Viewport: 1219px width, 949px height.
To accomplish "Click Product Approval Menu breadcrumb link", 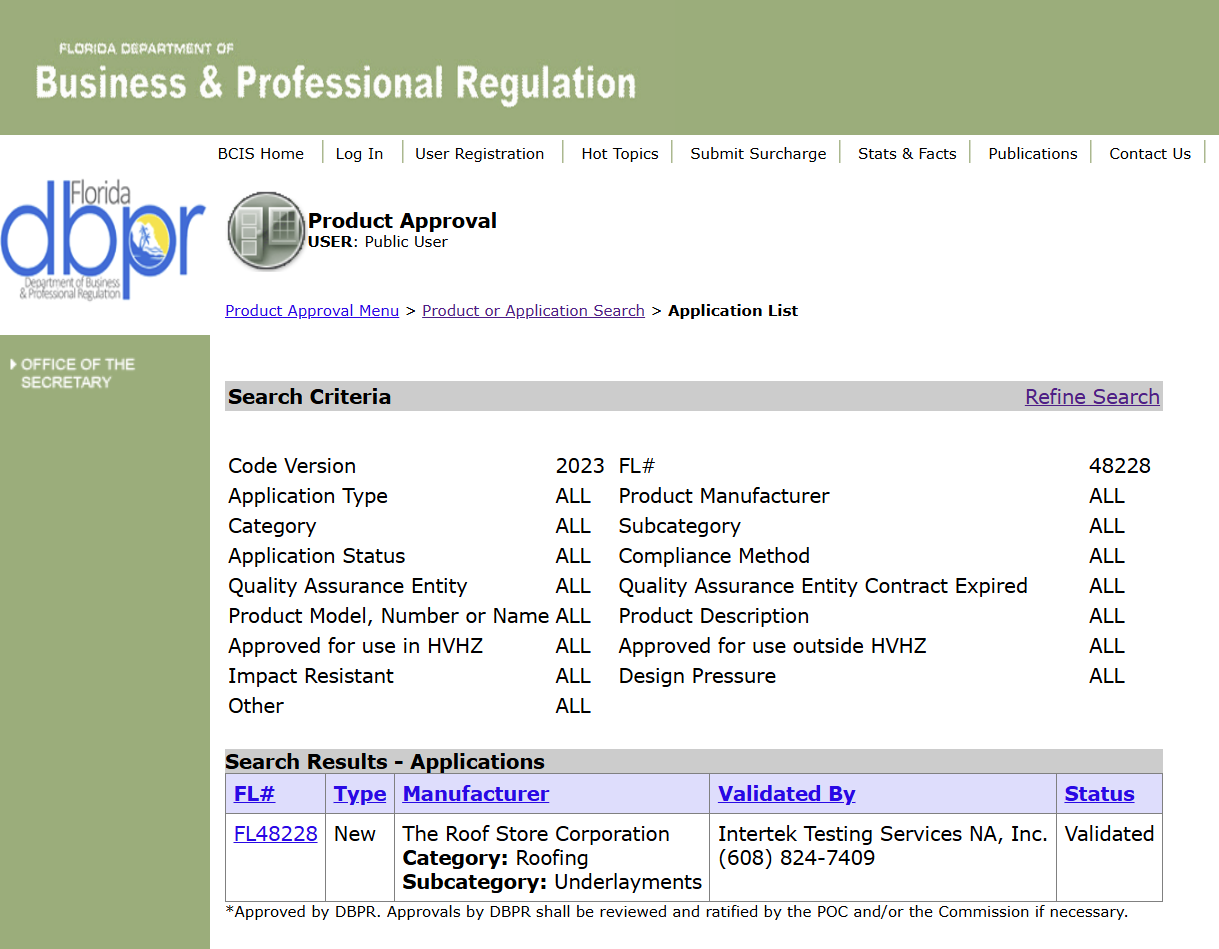I will [x=312, y=311].
